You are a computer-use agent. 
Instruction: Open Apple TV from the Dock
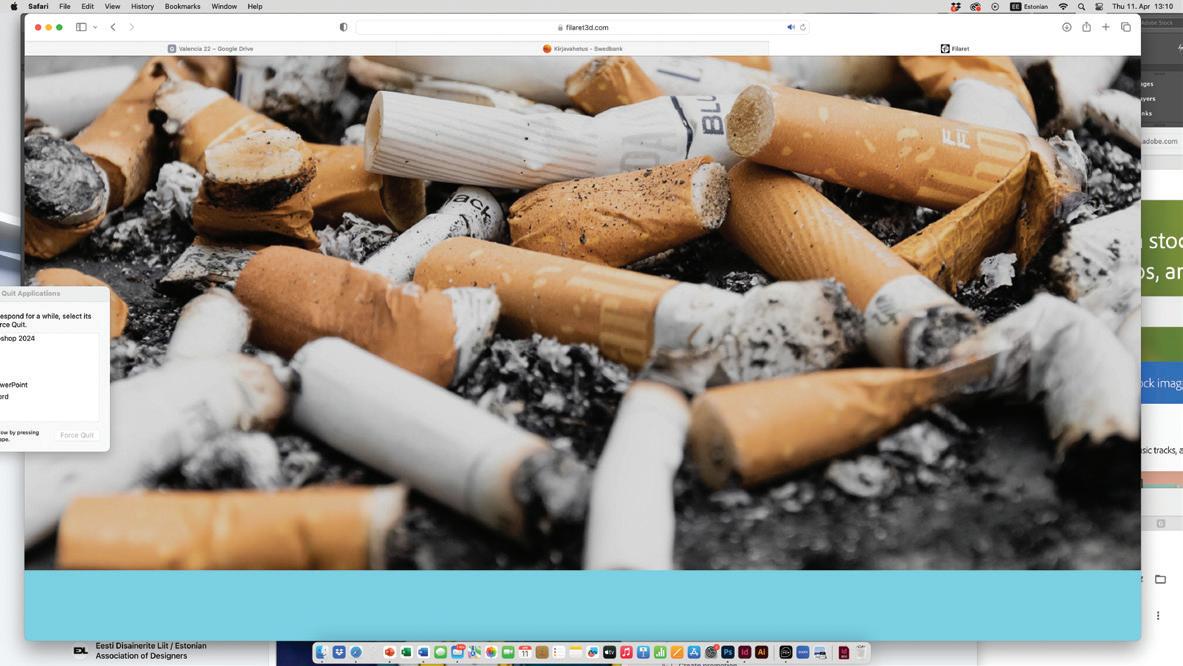609,652
